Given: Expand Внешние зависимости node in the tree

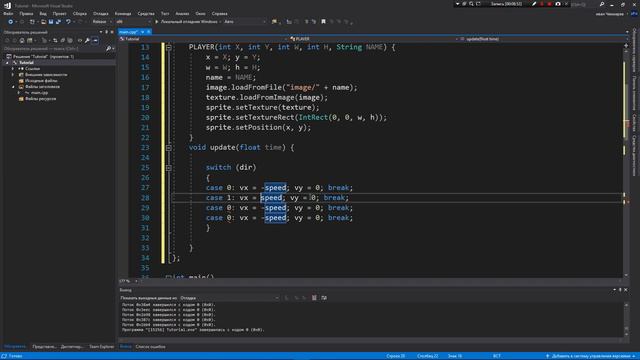Looking at the screenshot, I should pyautogui.click(x=13, y=75).
